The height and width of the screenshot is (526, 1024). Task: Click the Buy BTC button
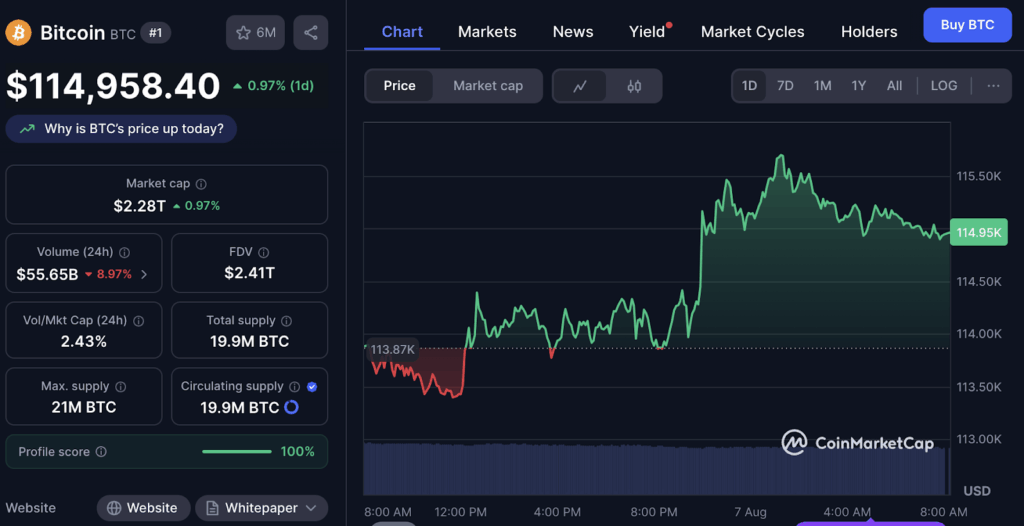pyautogui.click(x=967, y=25)
